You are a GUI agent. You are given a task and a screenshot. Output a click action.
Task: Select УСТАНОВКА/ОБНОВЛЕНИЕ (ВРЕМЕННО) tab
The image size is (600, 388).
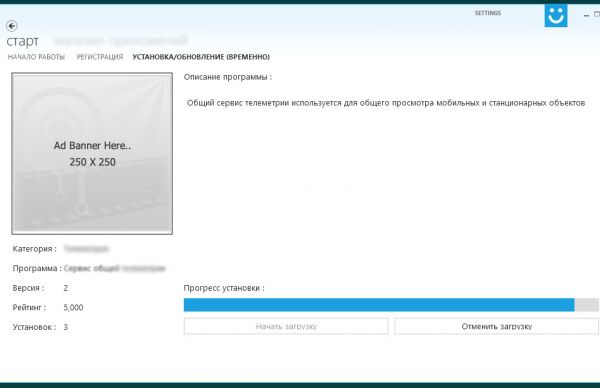coord(201,57)
